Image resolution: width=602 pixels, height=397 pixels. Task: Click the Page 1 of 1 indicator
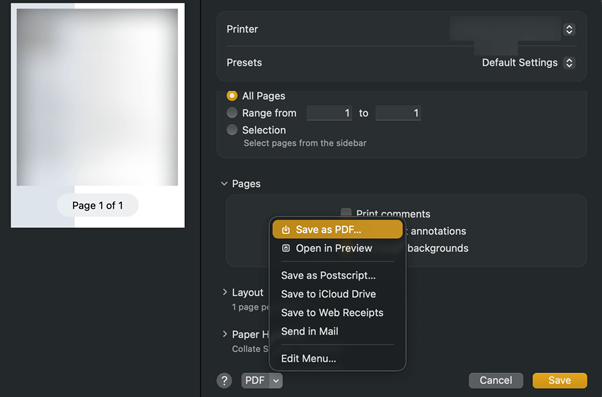98,205
